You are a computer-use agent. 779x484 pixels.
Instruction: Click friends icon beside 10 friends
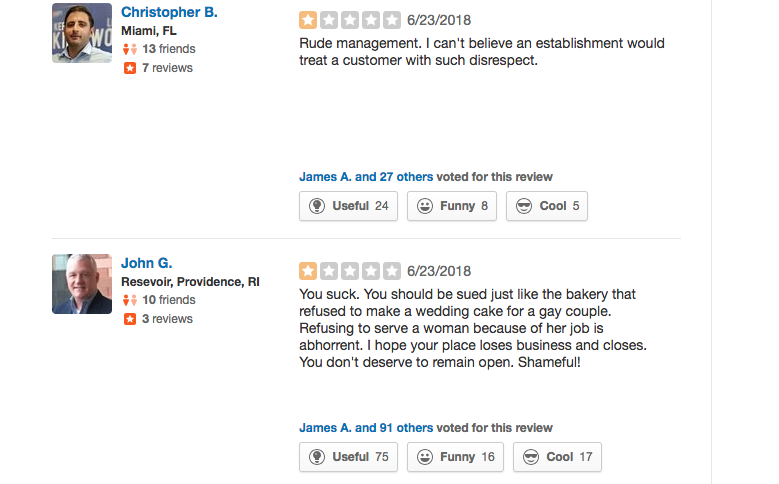coord(129,300)
